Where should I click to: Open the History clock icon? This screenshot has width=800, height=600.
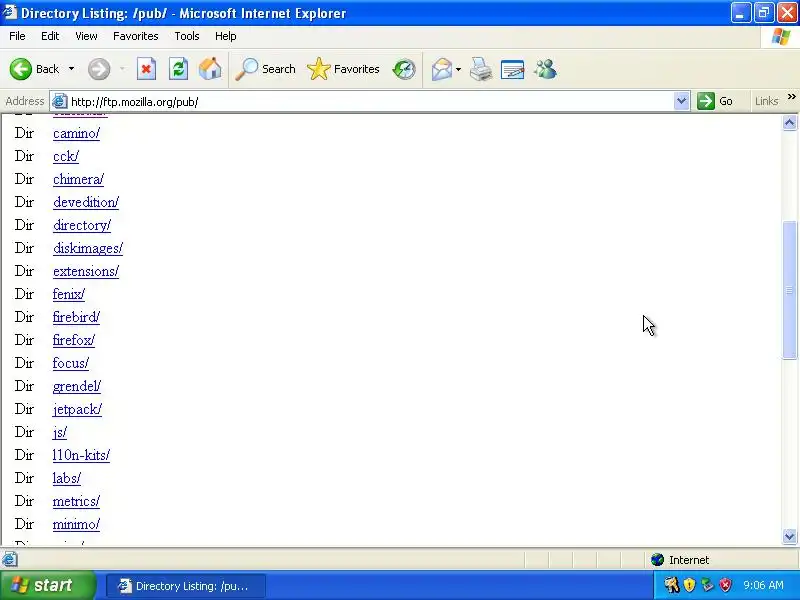click(404, 69)
